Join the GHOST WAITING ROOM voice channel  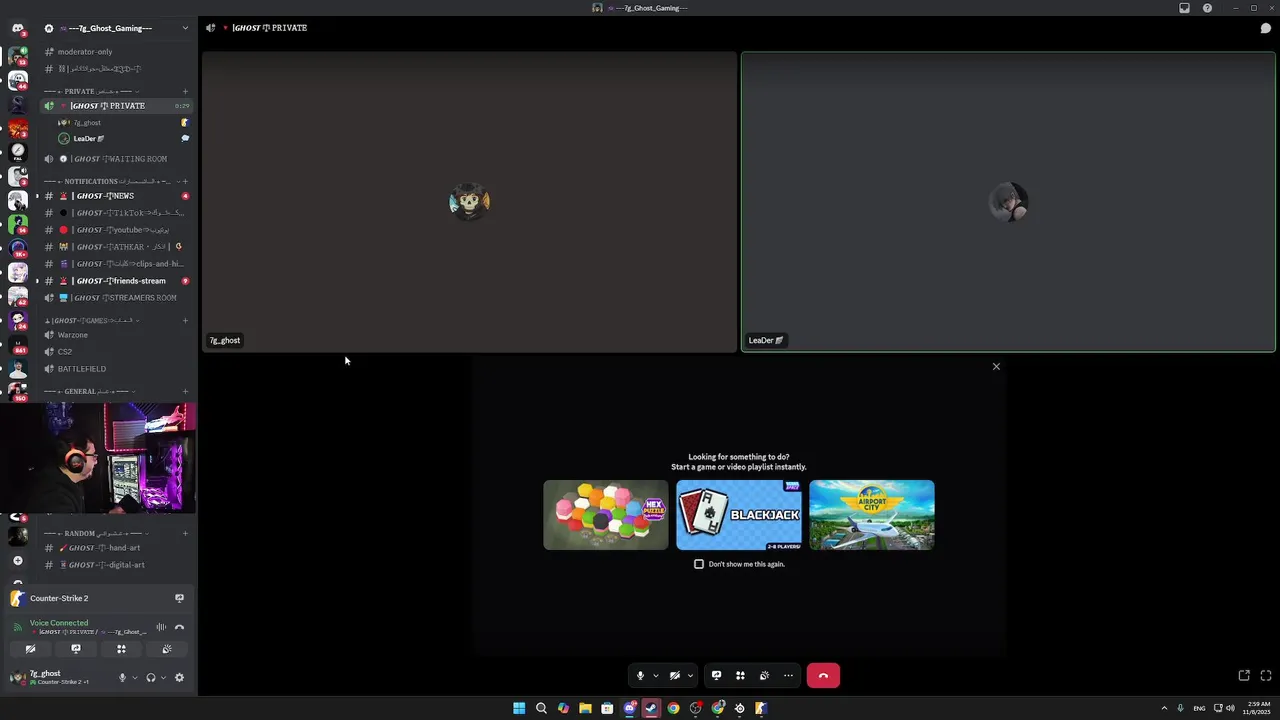point(116,159)
